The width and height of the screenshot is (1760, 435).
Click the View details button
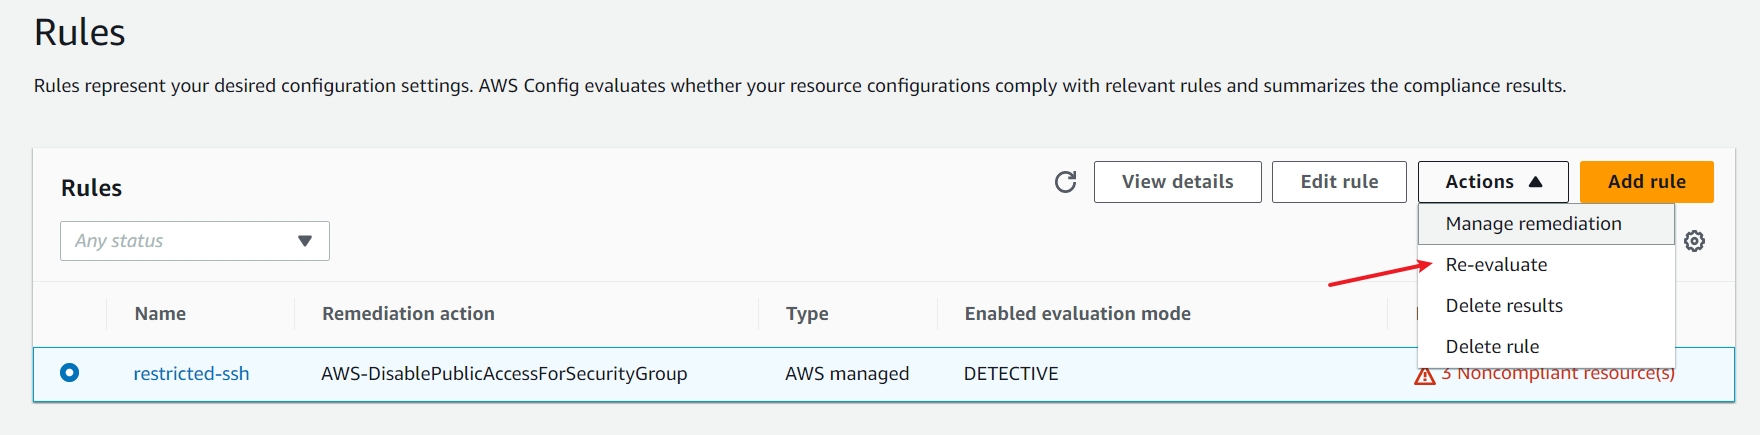click(1177, 182)
